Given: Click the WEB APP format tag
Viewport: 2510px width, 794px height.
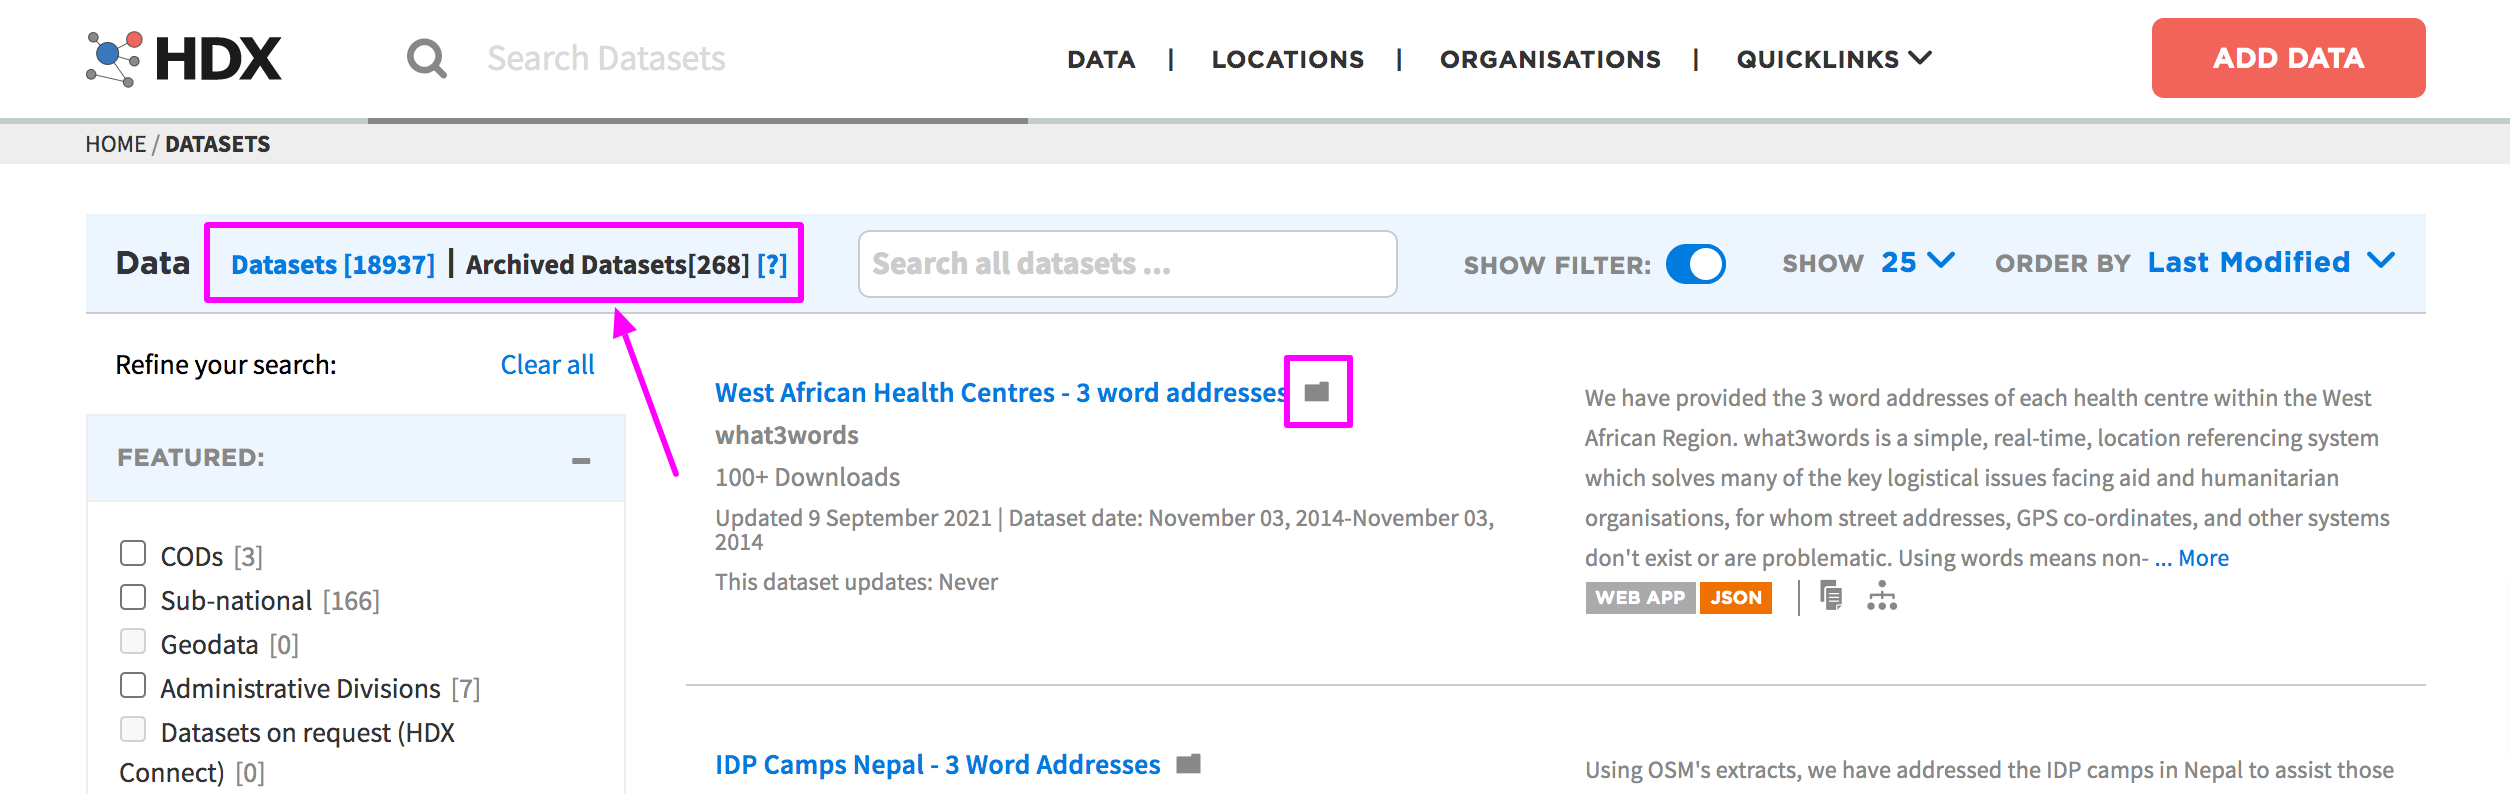Looking at the screenshot, I should [x=1639, y=598].
